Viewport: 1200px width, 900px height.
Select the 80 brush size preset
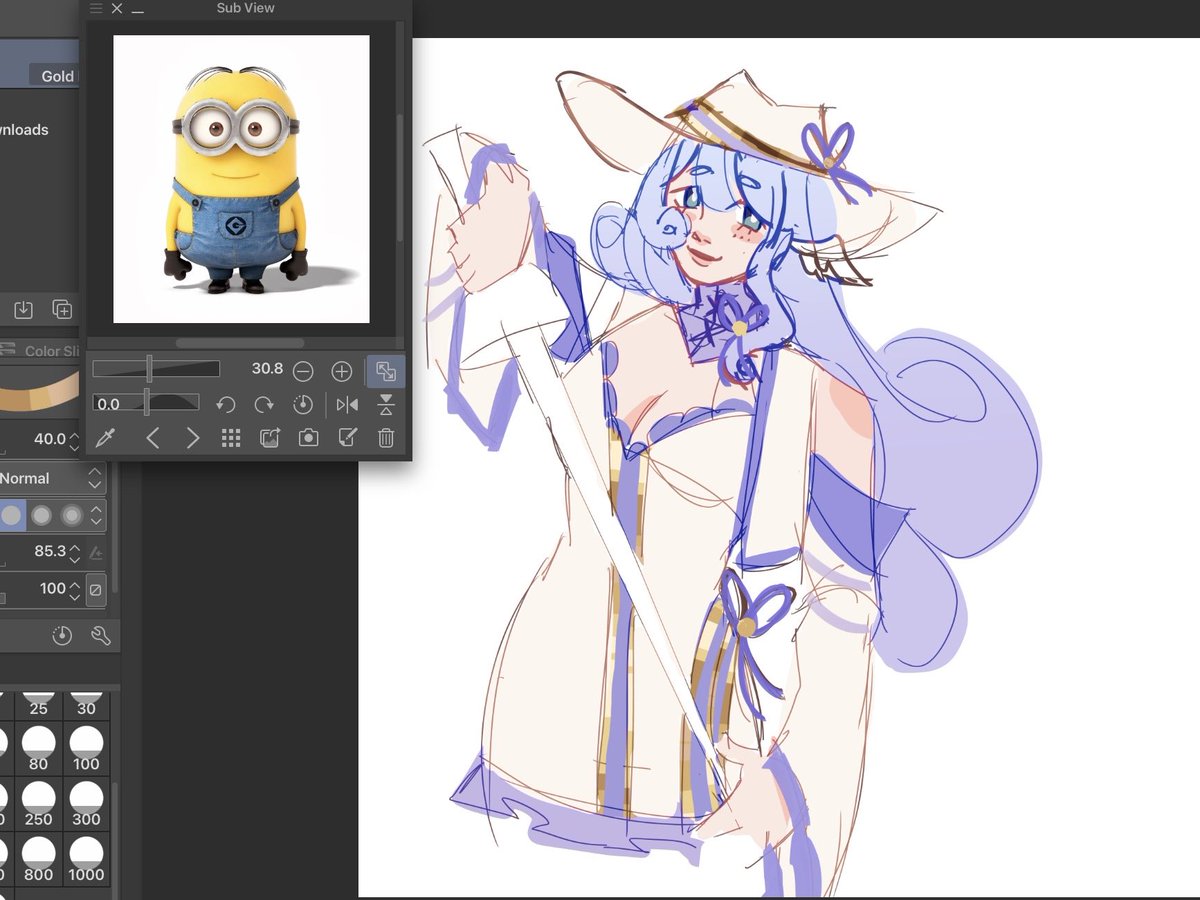pyautogui.click(x=39, y=747)
